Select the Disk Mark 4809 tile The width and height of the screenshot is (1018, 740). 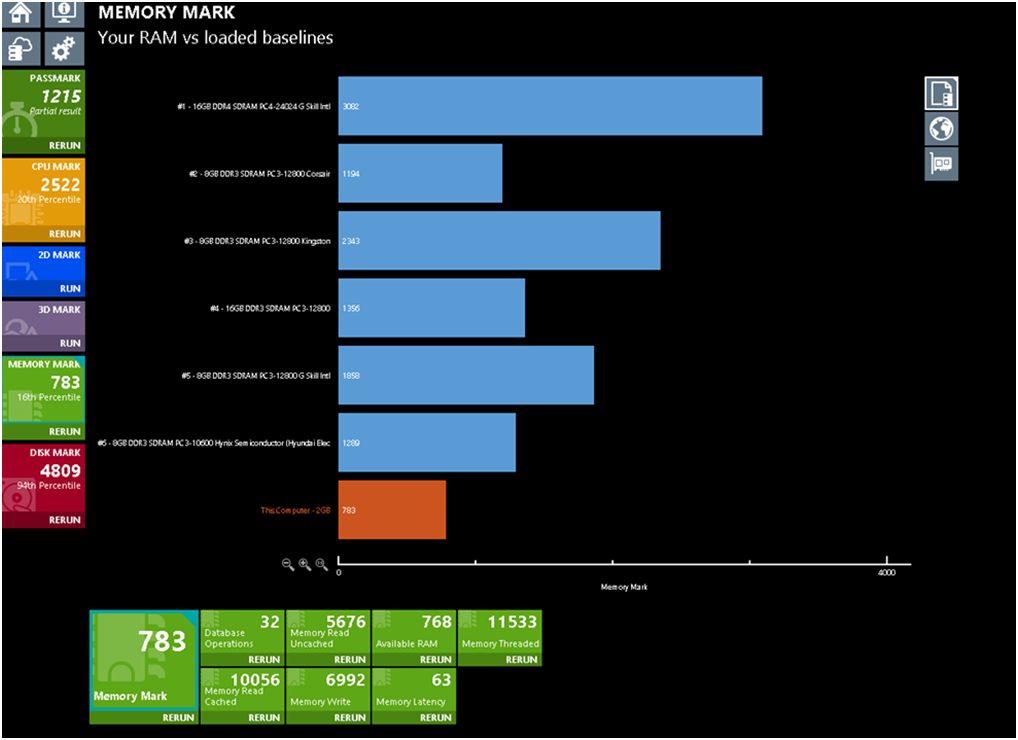(x=43, y=478)
